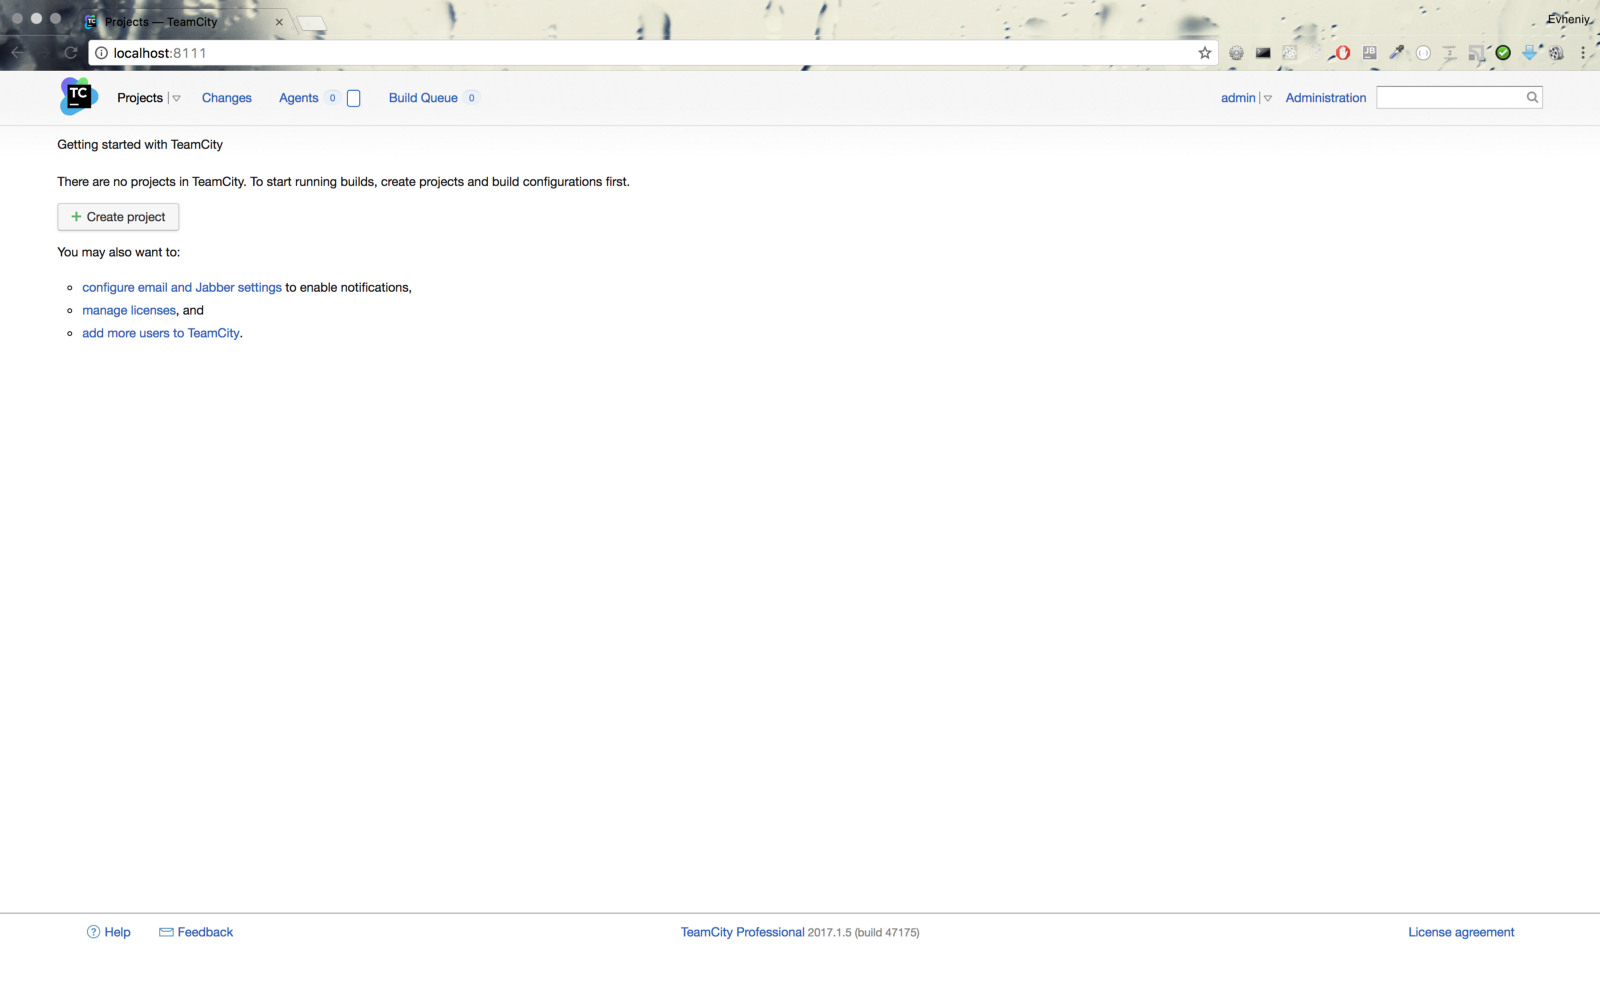Viewport: 1600px width, 1000px height.
Task: Open the terminal extension icon
Action: [1263, 53]
